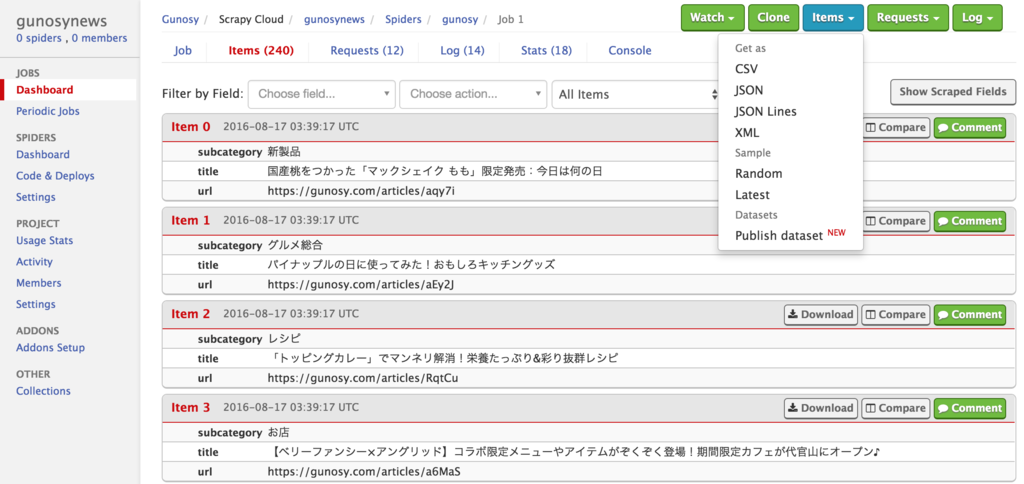Switch to the Console tab
Image resolution: width=1024 pixels, height=484 pixels.
(x=630, y=50)
